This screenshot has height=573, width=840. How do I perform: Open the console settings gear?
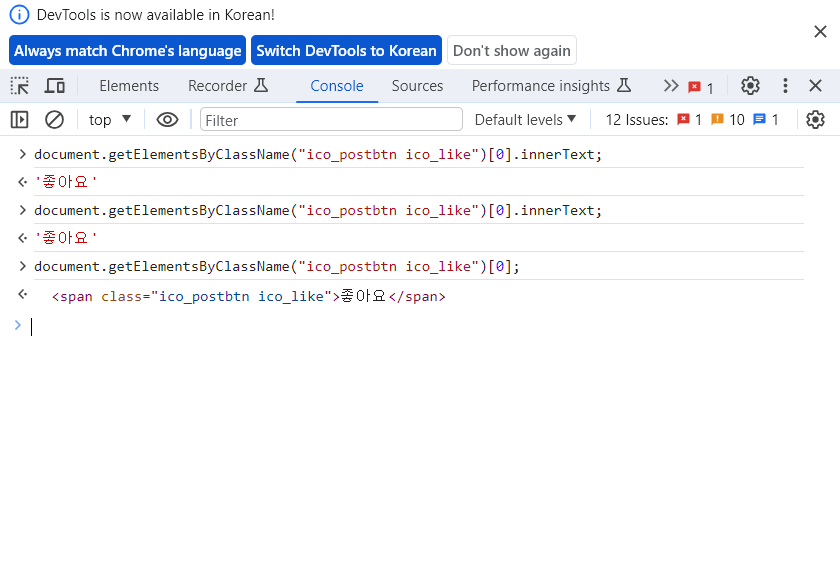coord(815,119)
